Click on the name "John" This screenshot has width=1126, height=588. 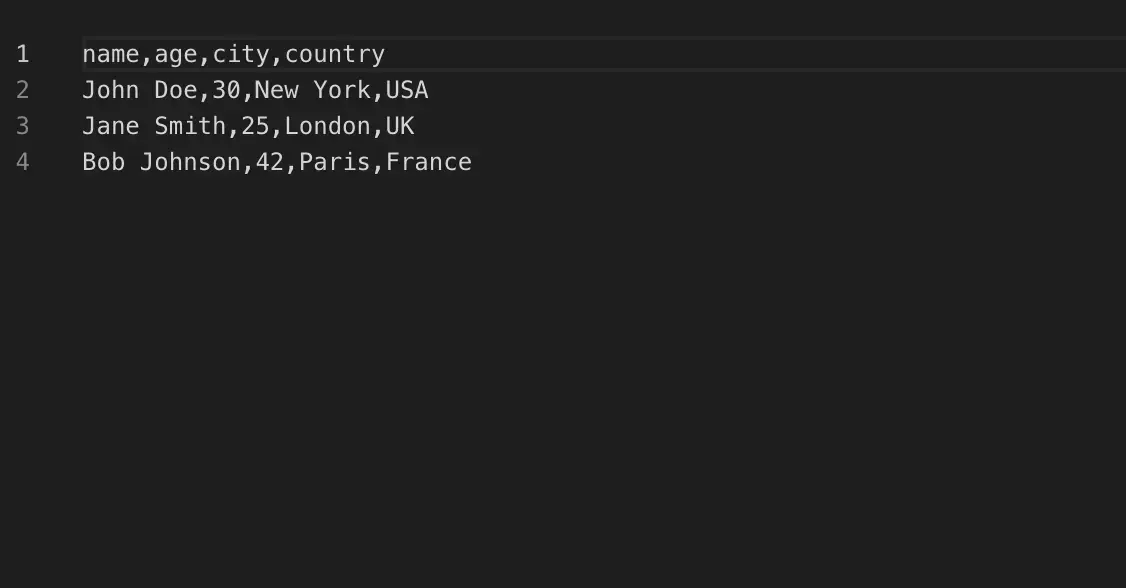110,90
